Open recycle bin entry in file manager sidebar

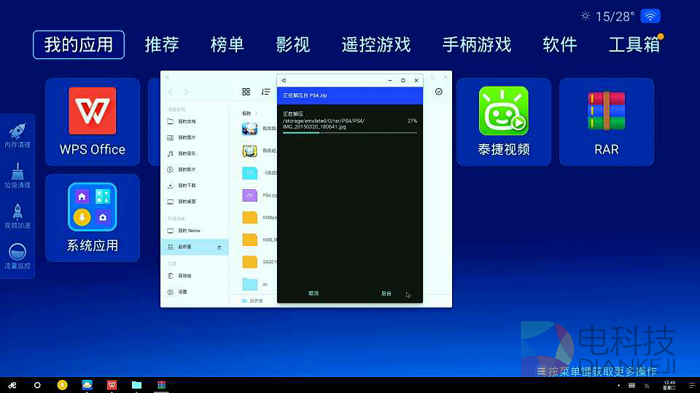[x=195, y=276]
